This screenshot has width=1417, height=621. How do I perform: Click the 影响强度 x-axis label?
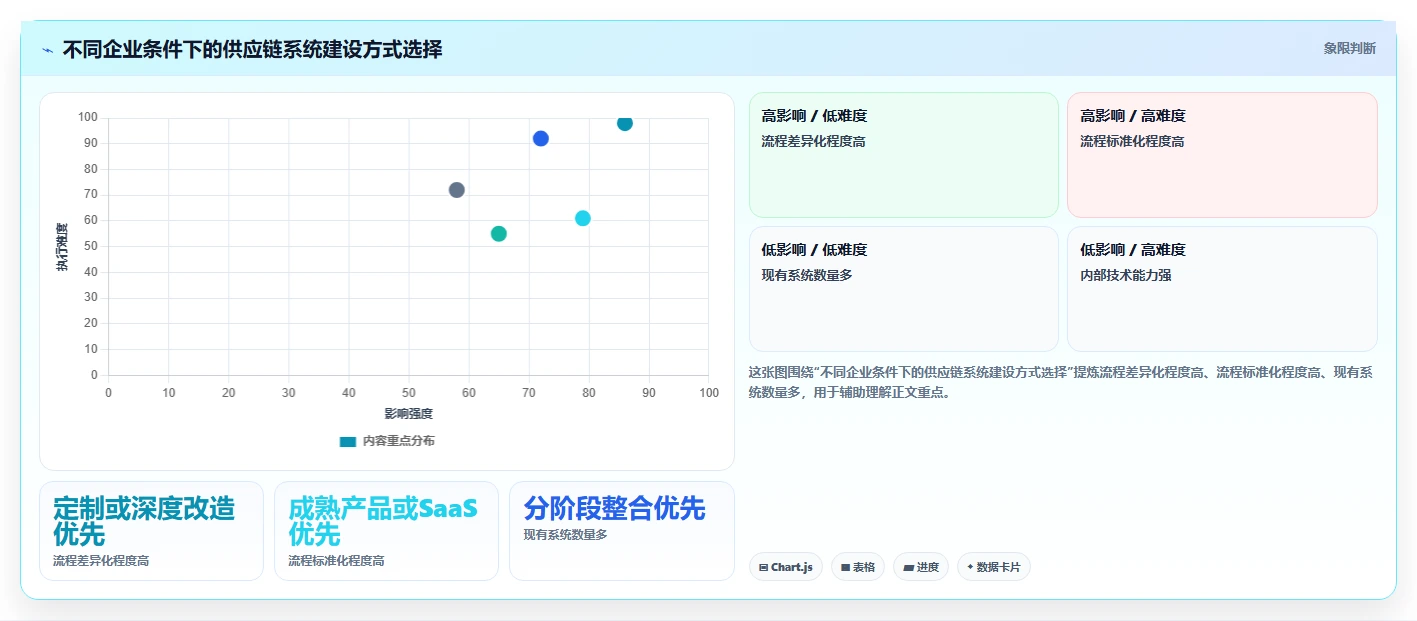(x=409, y=414)
